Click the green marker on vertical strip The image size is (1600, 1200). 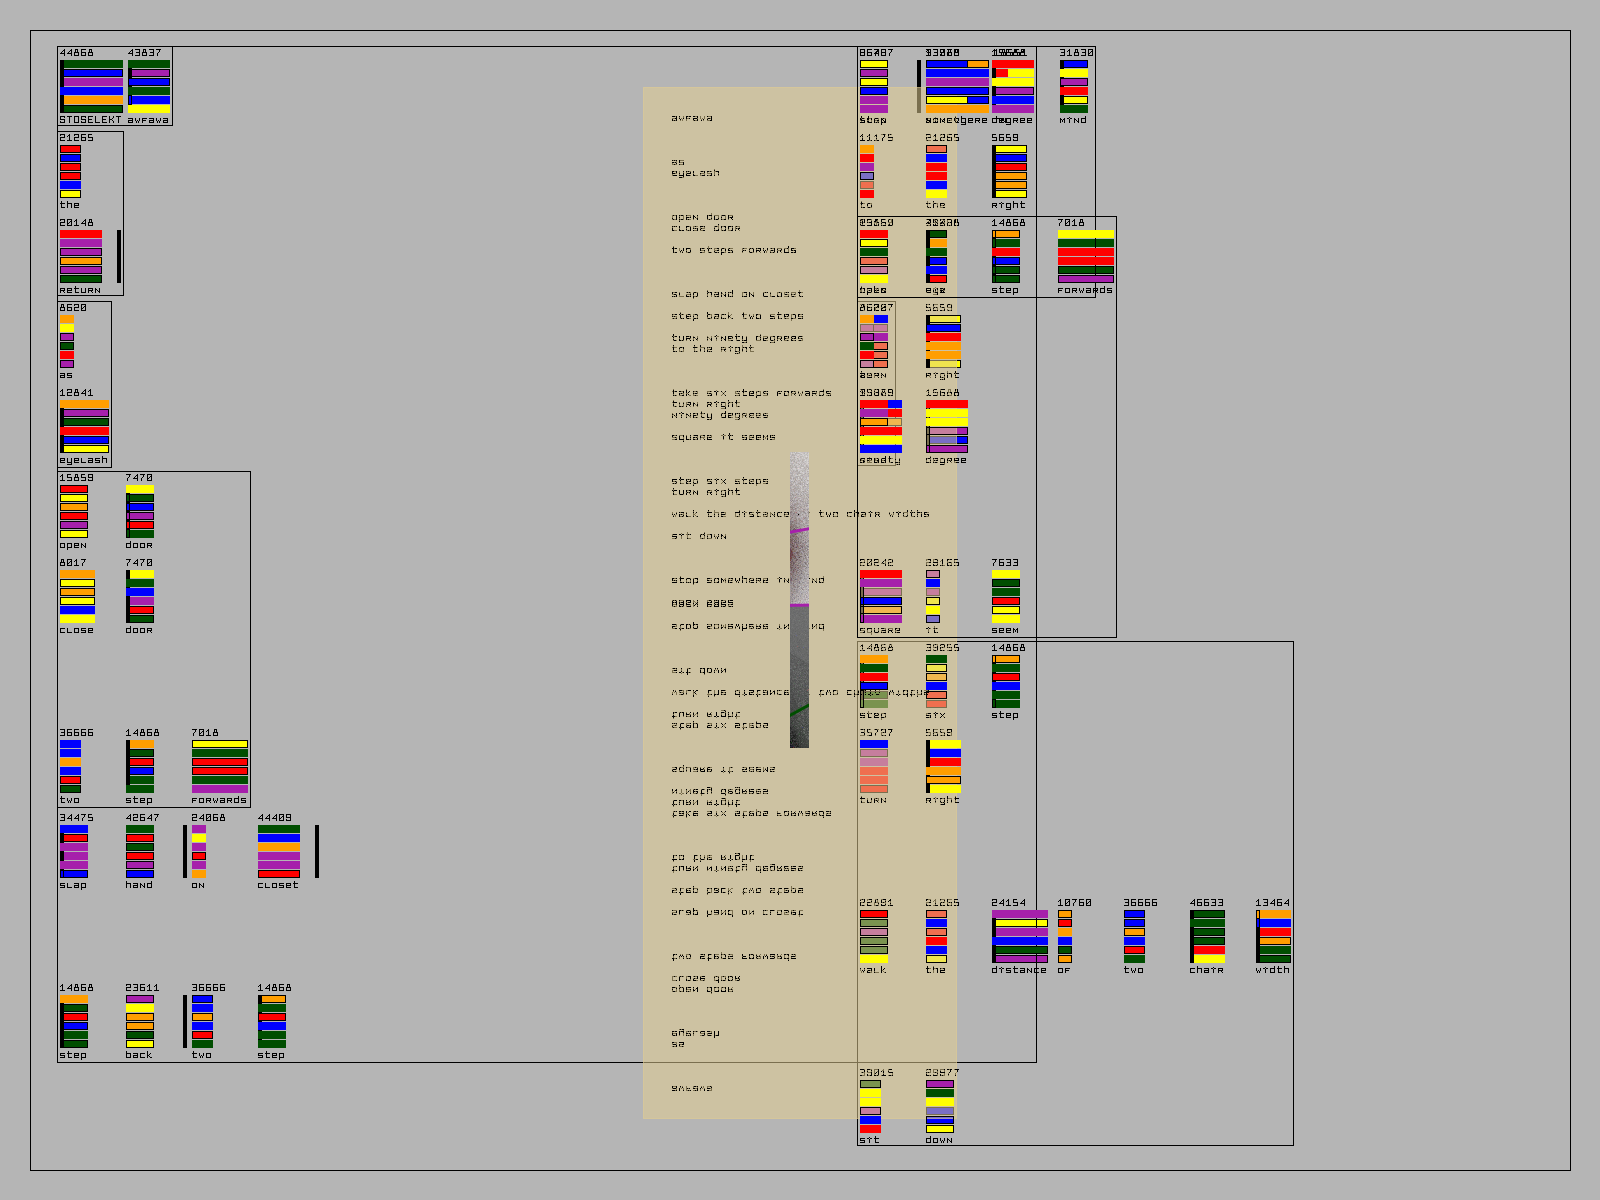pyautogui.click(x=799, y=711)
